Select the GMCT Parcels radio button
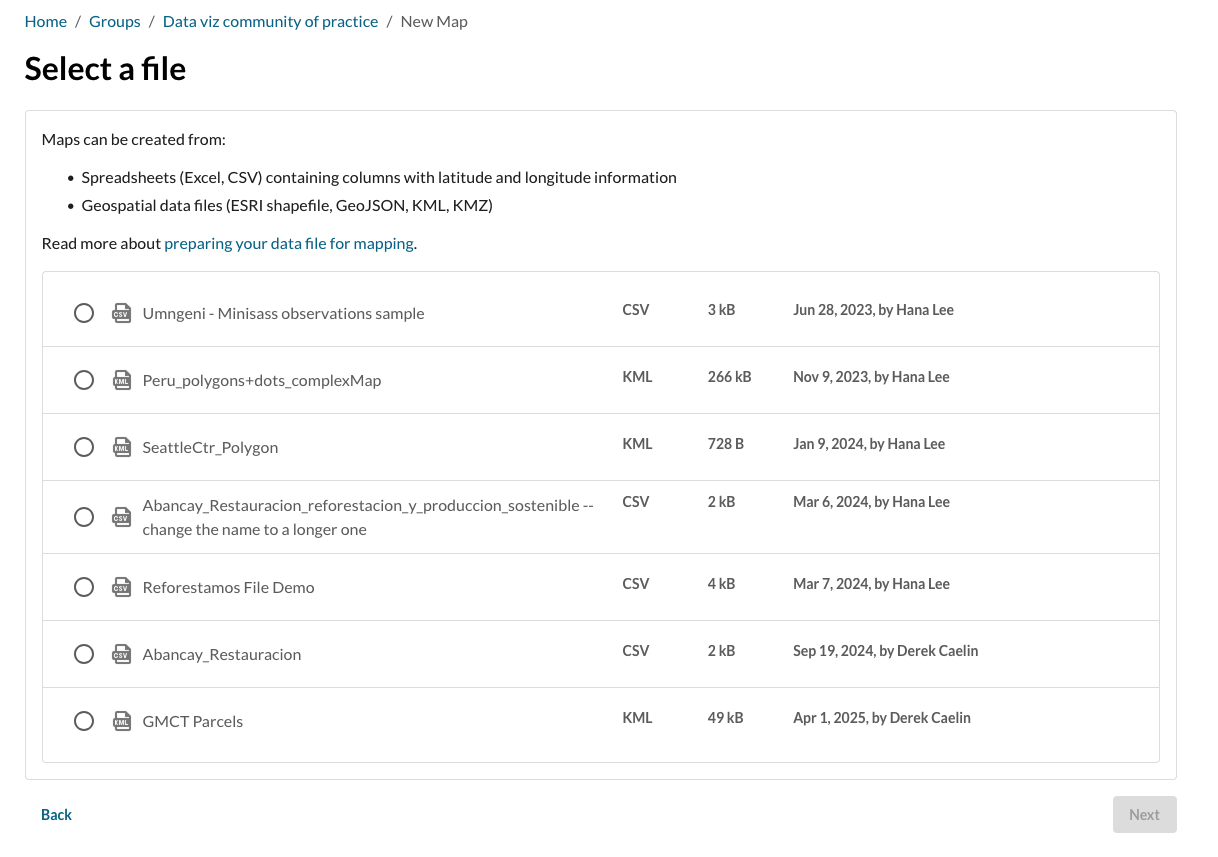The image size is (1218, 857). tap(84, 721)
